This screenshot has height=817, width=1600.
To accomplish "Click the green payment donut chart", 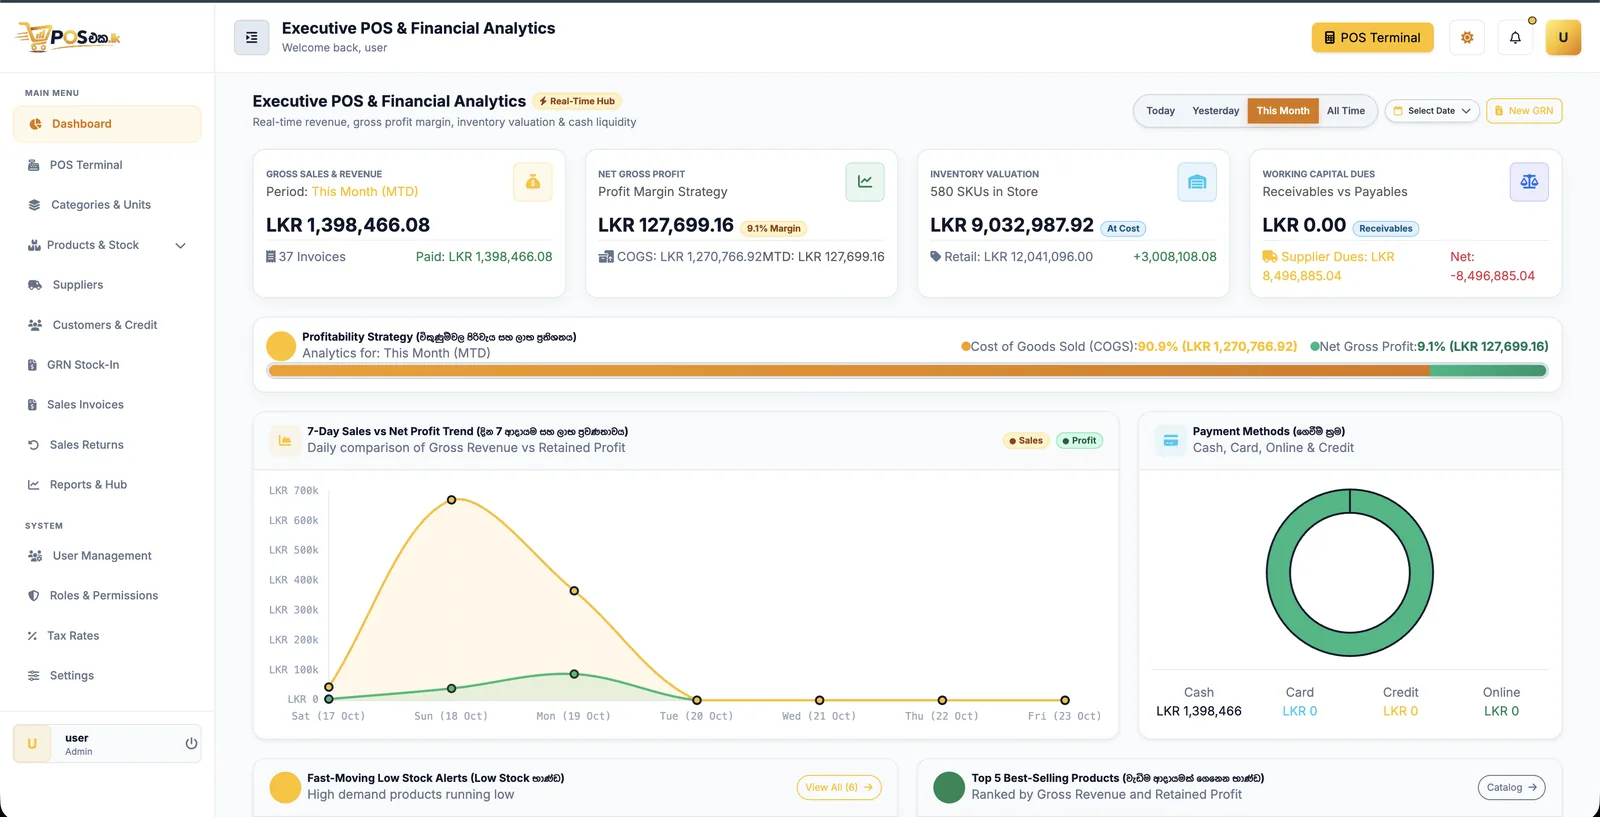I will (x=1350, y=572).
